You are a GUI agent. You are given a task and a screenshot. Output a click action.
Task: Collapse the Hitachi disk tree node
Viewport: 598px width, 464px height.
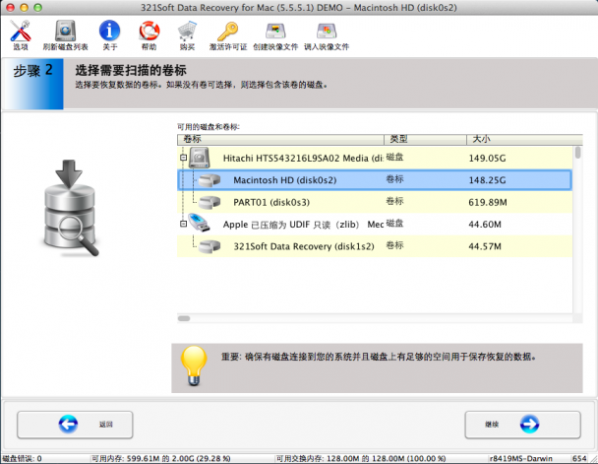[x=183, y=157]
